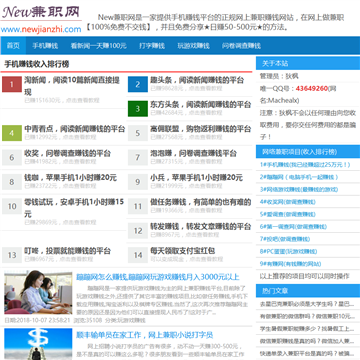Image resolution: width=360 pixels, height=360 pixels.
Task: Click the gray number 8 rank badge
Action: click(12, 182)
